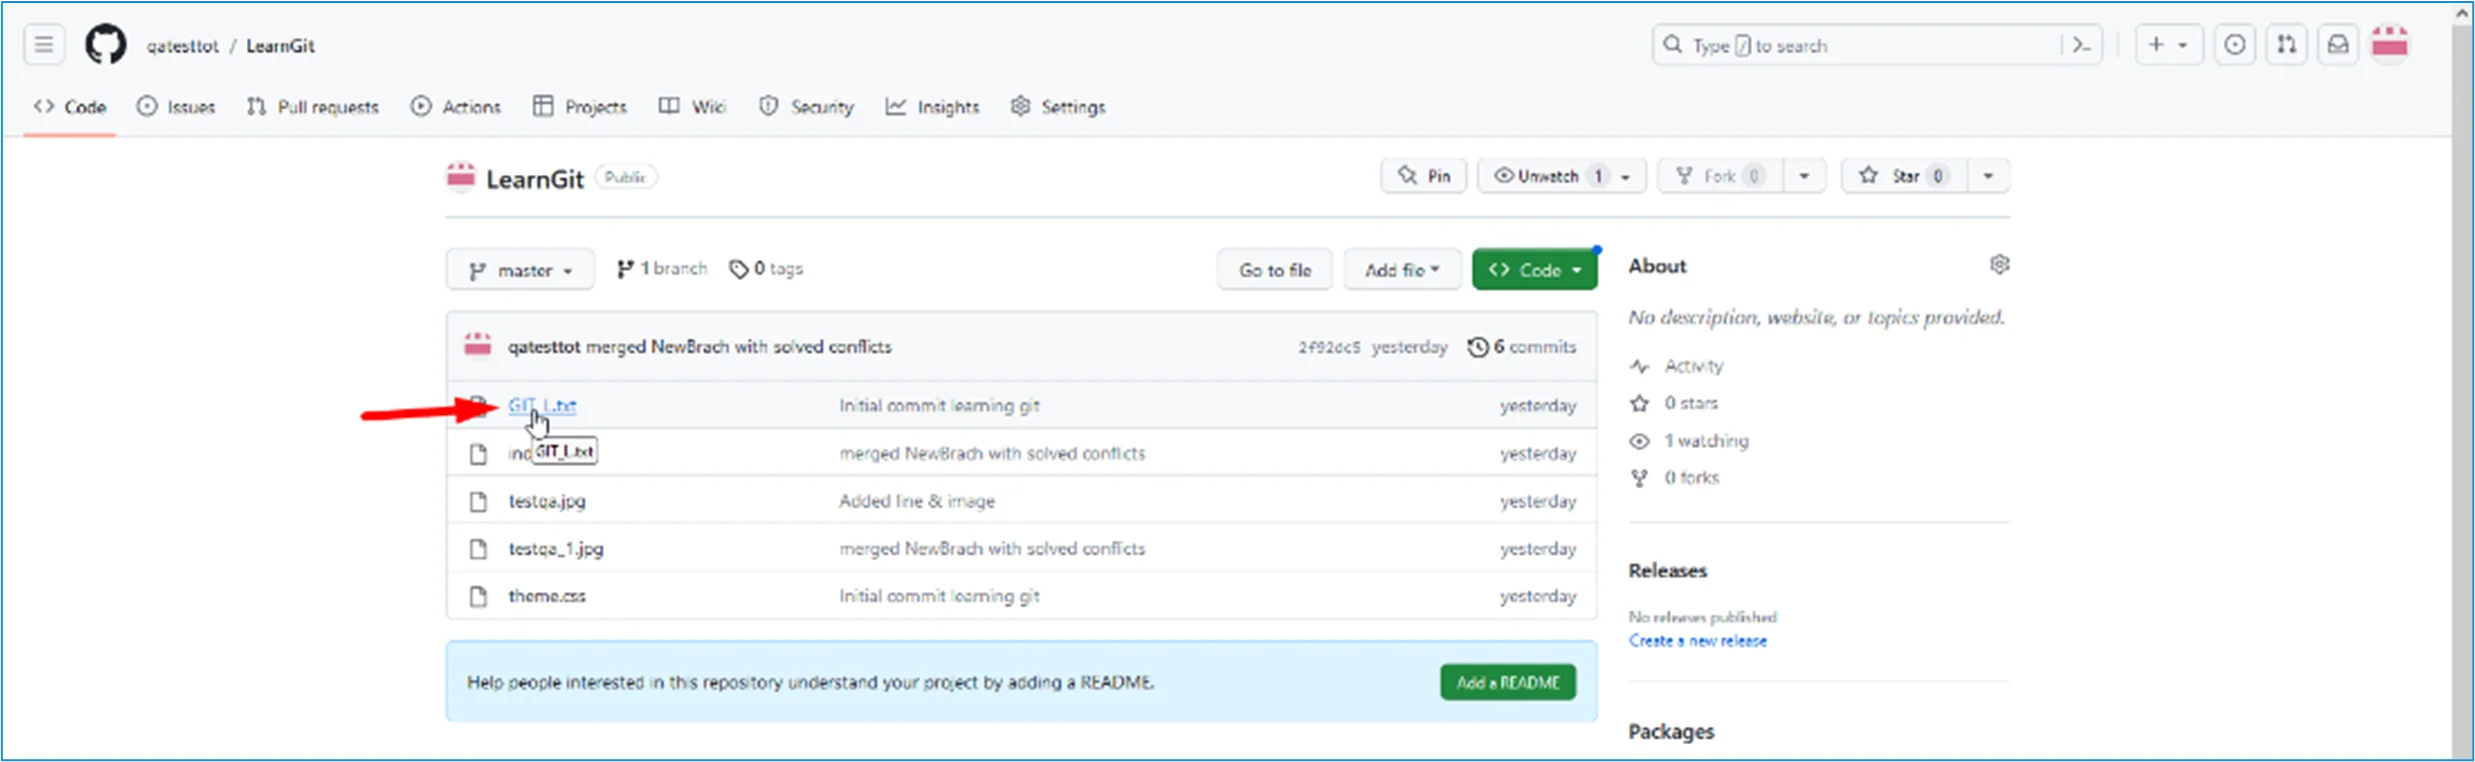The image size is (2475, 762).
Task: Open the Security tab
Action: 806,107
